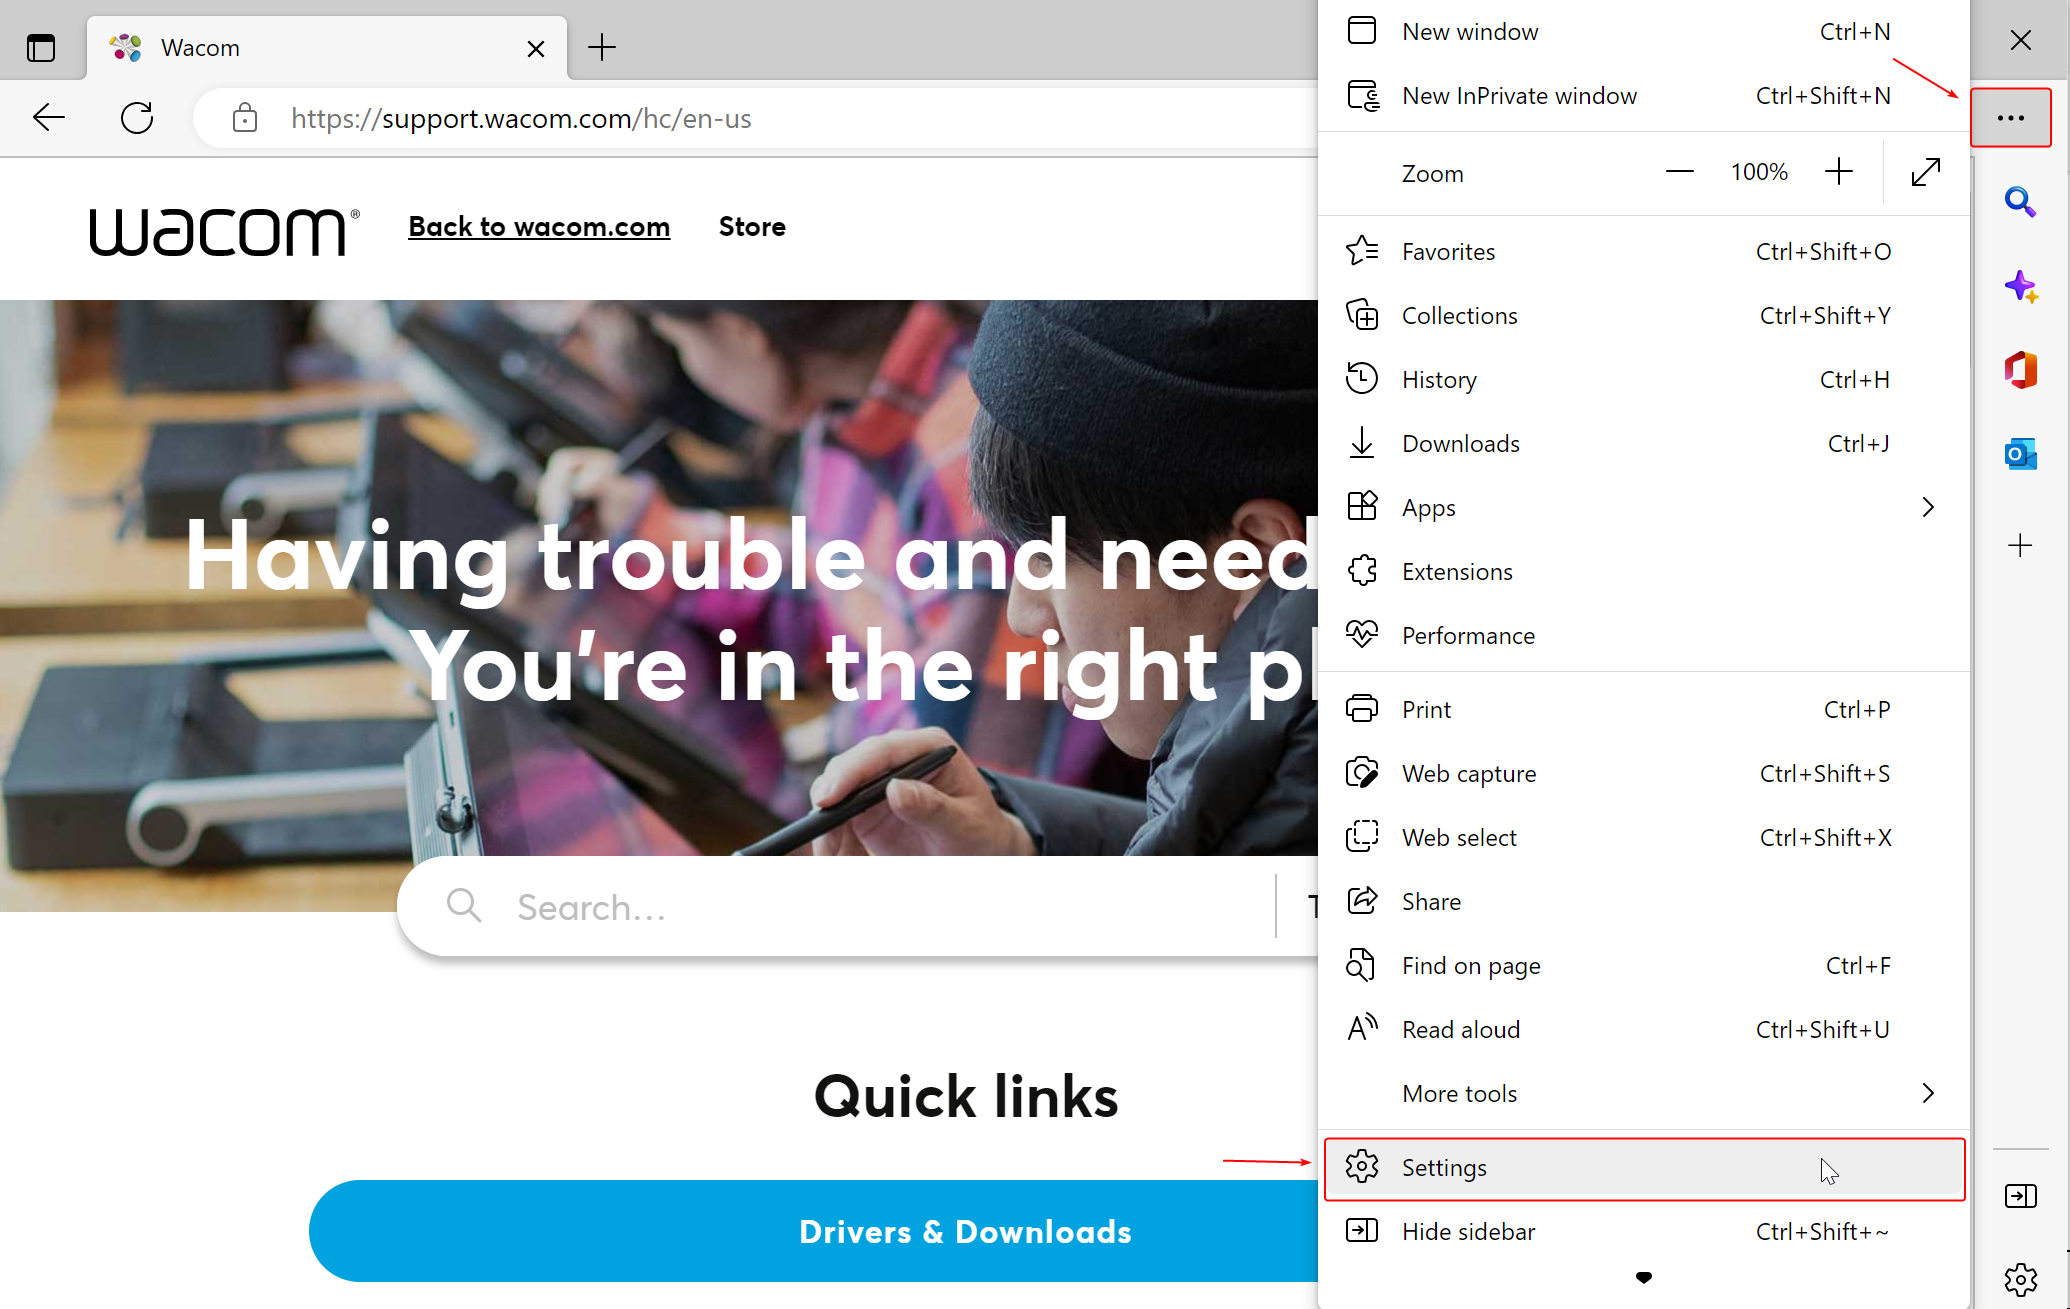View site permissions via the lock icon
Image resolution: width=2070 pixels, height=1309 pixels.
coord(244,117)
